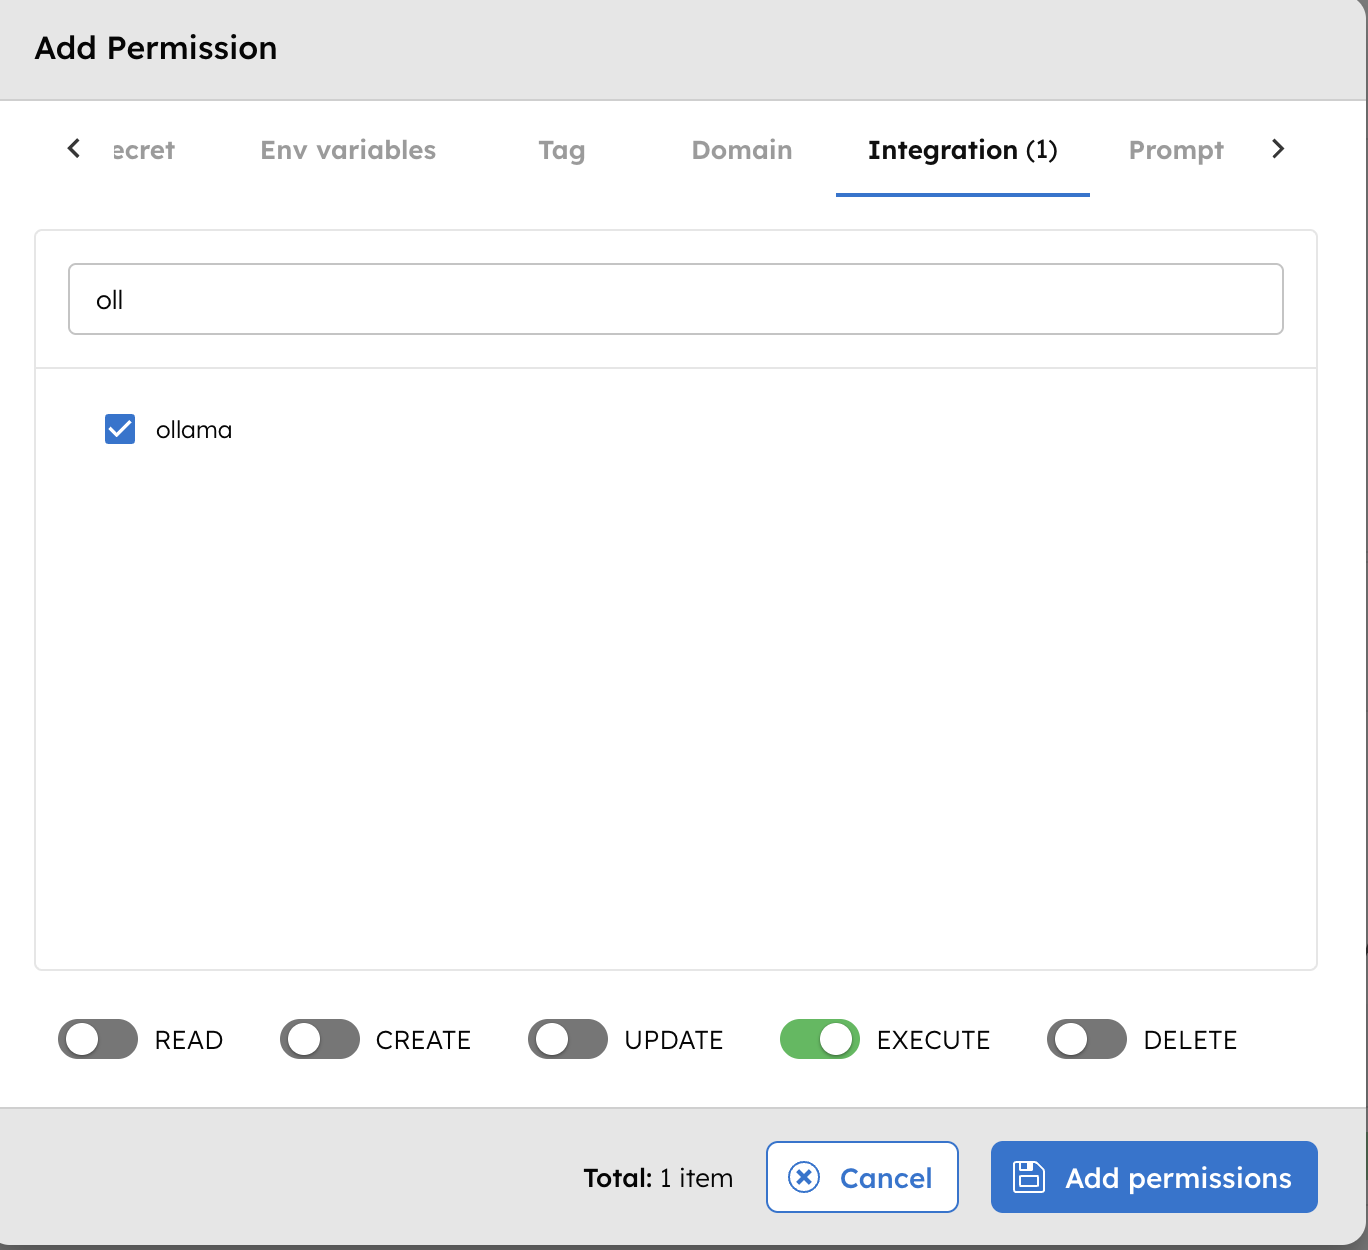1368x1250 pixels.
Task: Enable the DELETE permission toggle
Action: pyautogui.click(x=1087, y=1039)
